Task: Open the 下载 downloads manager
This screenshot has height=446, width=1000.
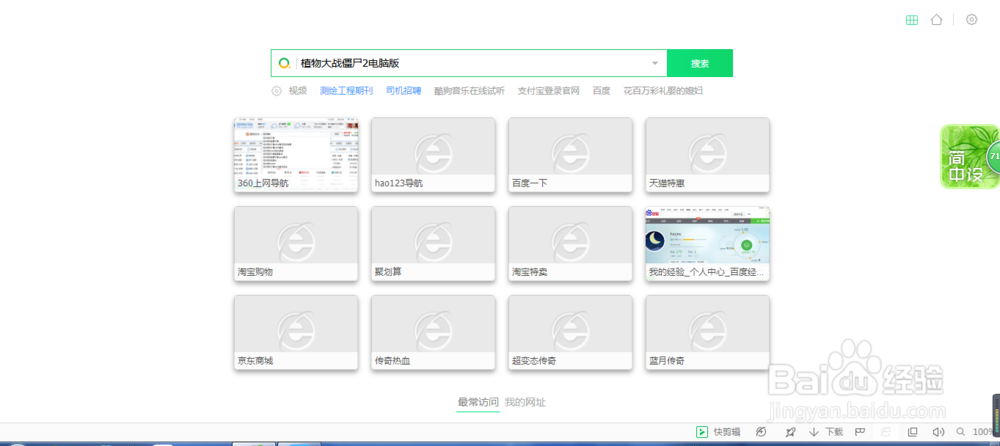Action: click(x=826, y=432)
